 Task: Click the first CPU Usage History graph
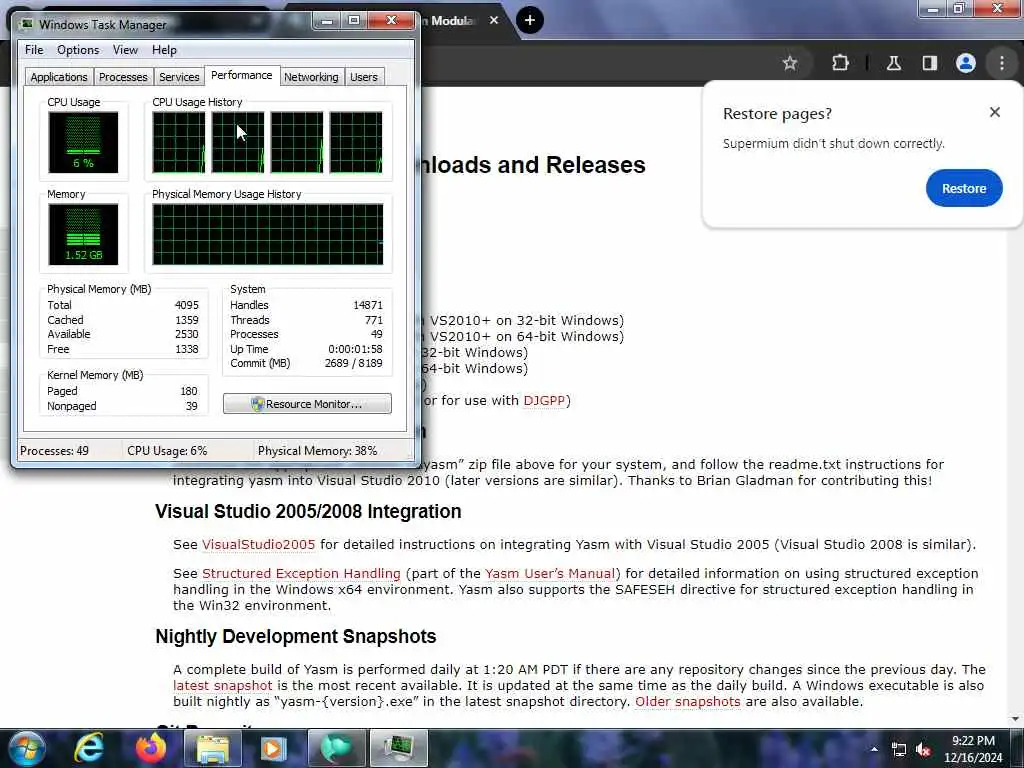[179, 142]
